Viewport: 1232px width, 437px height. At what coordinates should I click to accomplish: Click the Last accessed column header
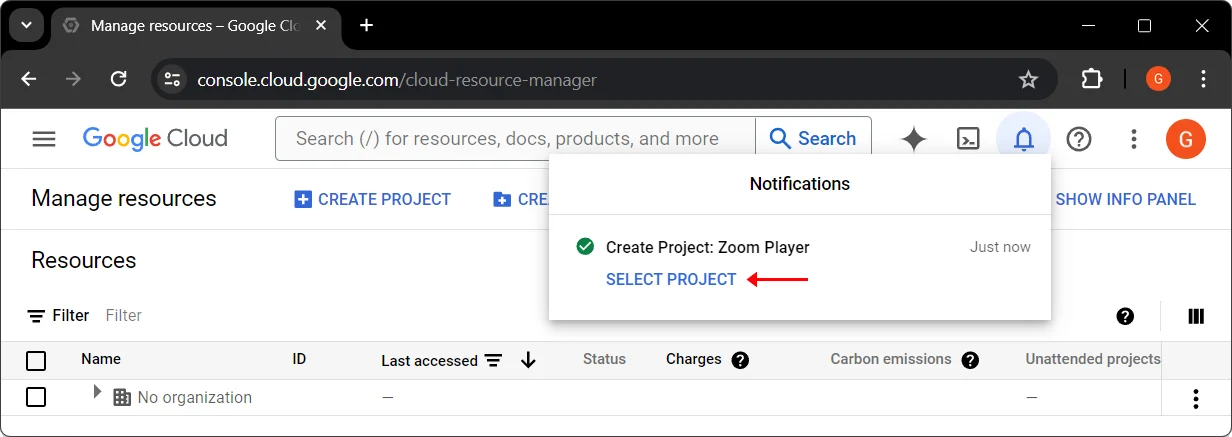(429, 360)
